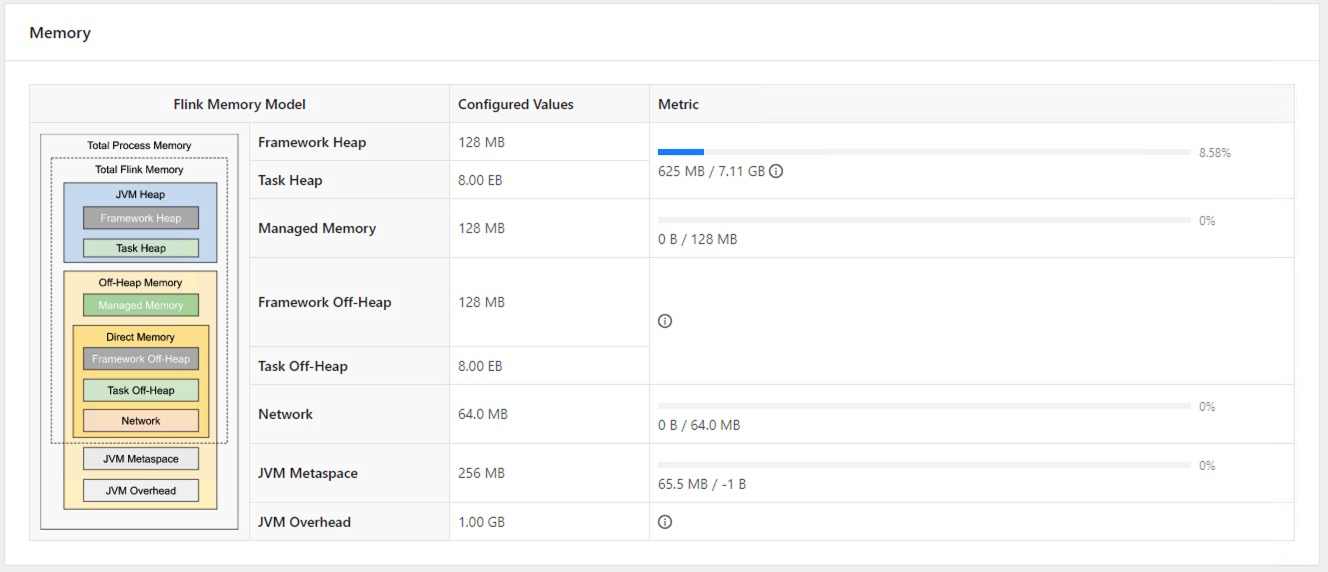Click the 65.5 MB / -1 B metric text
Screen dimensions: 1328x572
[x=702, y=484]
